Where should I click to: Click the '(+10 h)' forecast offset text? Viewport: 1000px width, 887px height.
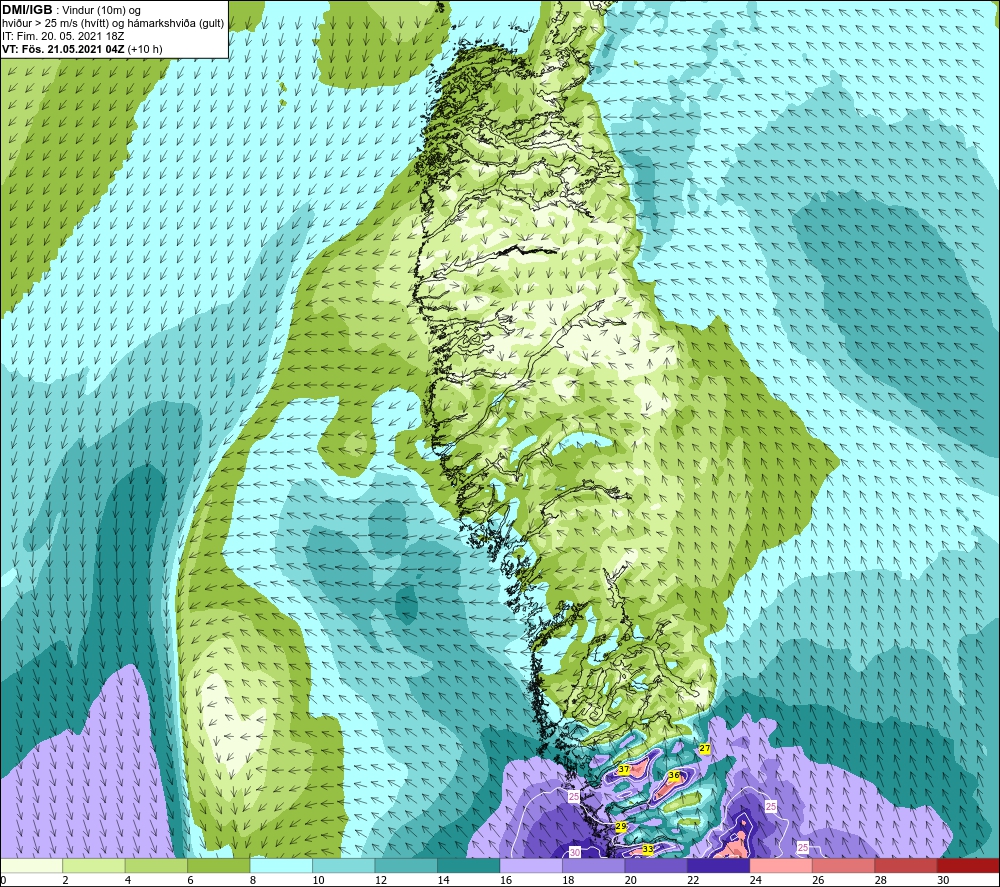coord(145,49)
